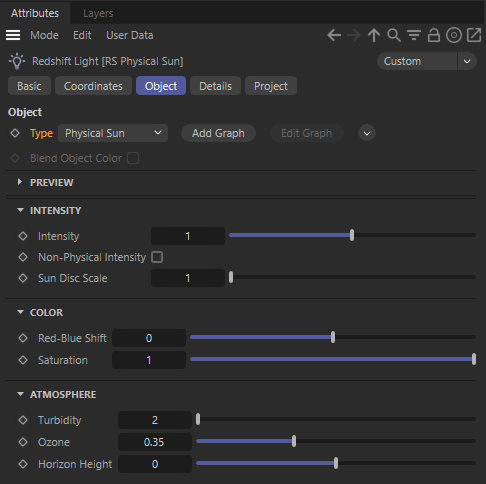Viewport: 486px width, 484px height.
Task: Go back with the left arrow icon
Action: [x=334, y=35]
